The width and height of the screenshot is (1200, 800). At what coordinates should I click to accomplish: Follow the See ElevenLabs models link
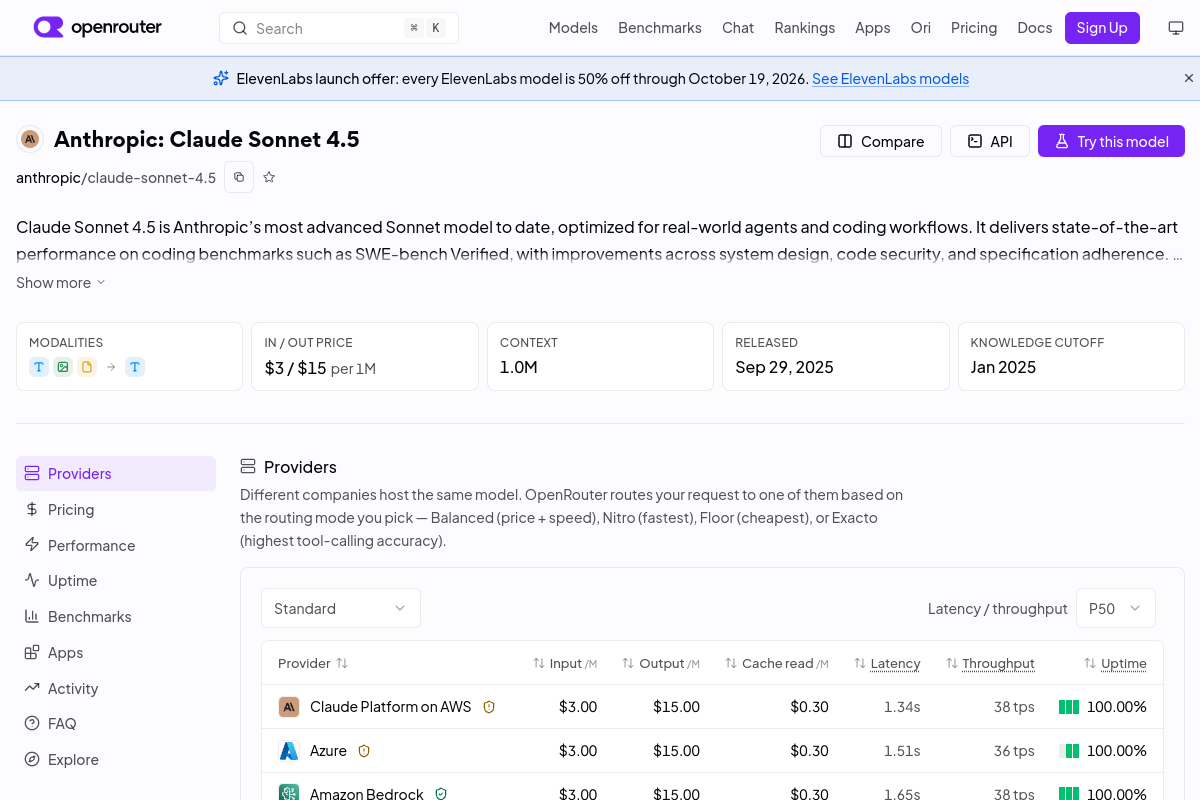click(890, 79)
